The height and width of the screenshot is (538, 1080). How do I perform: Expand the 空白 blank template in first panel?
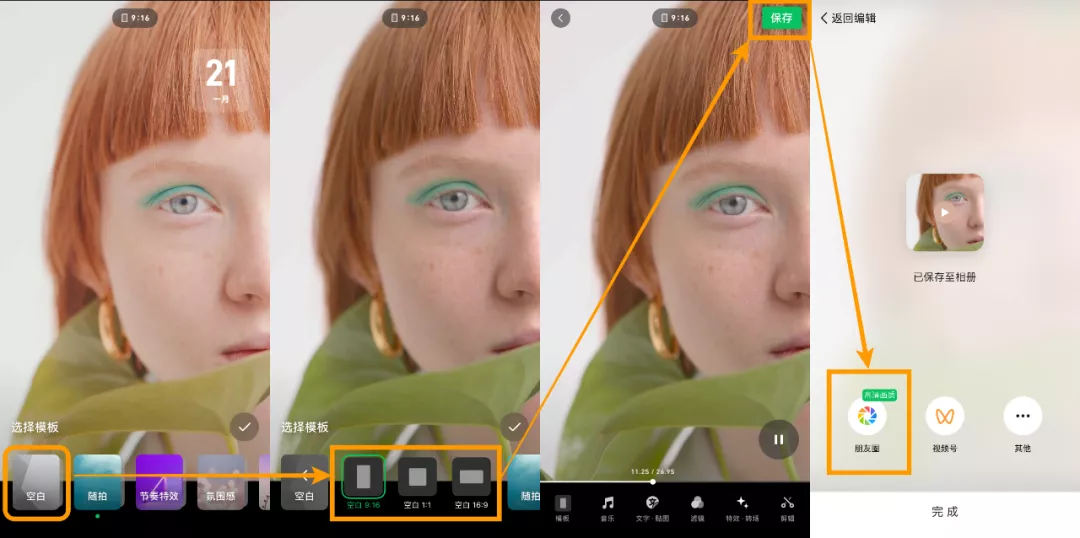[36, 481]
